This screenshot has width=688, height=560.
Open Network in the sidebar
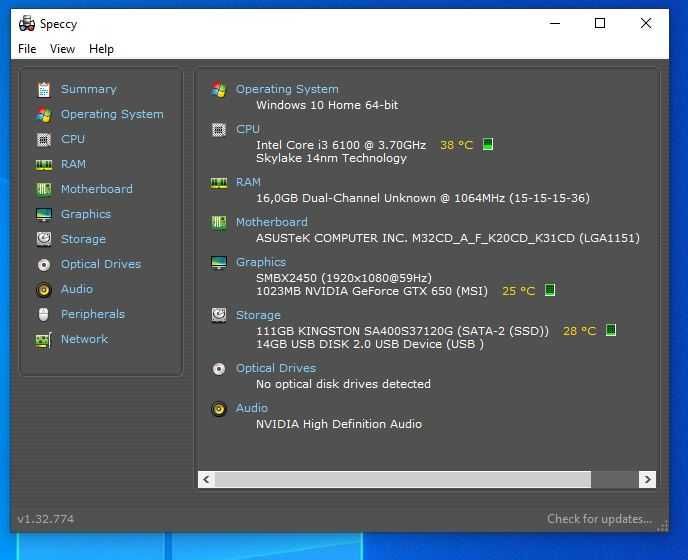(x=84, y=339)
